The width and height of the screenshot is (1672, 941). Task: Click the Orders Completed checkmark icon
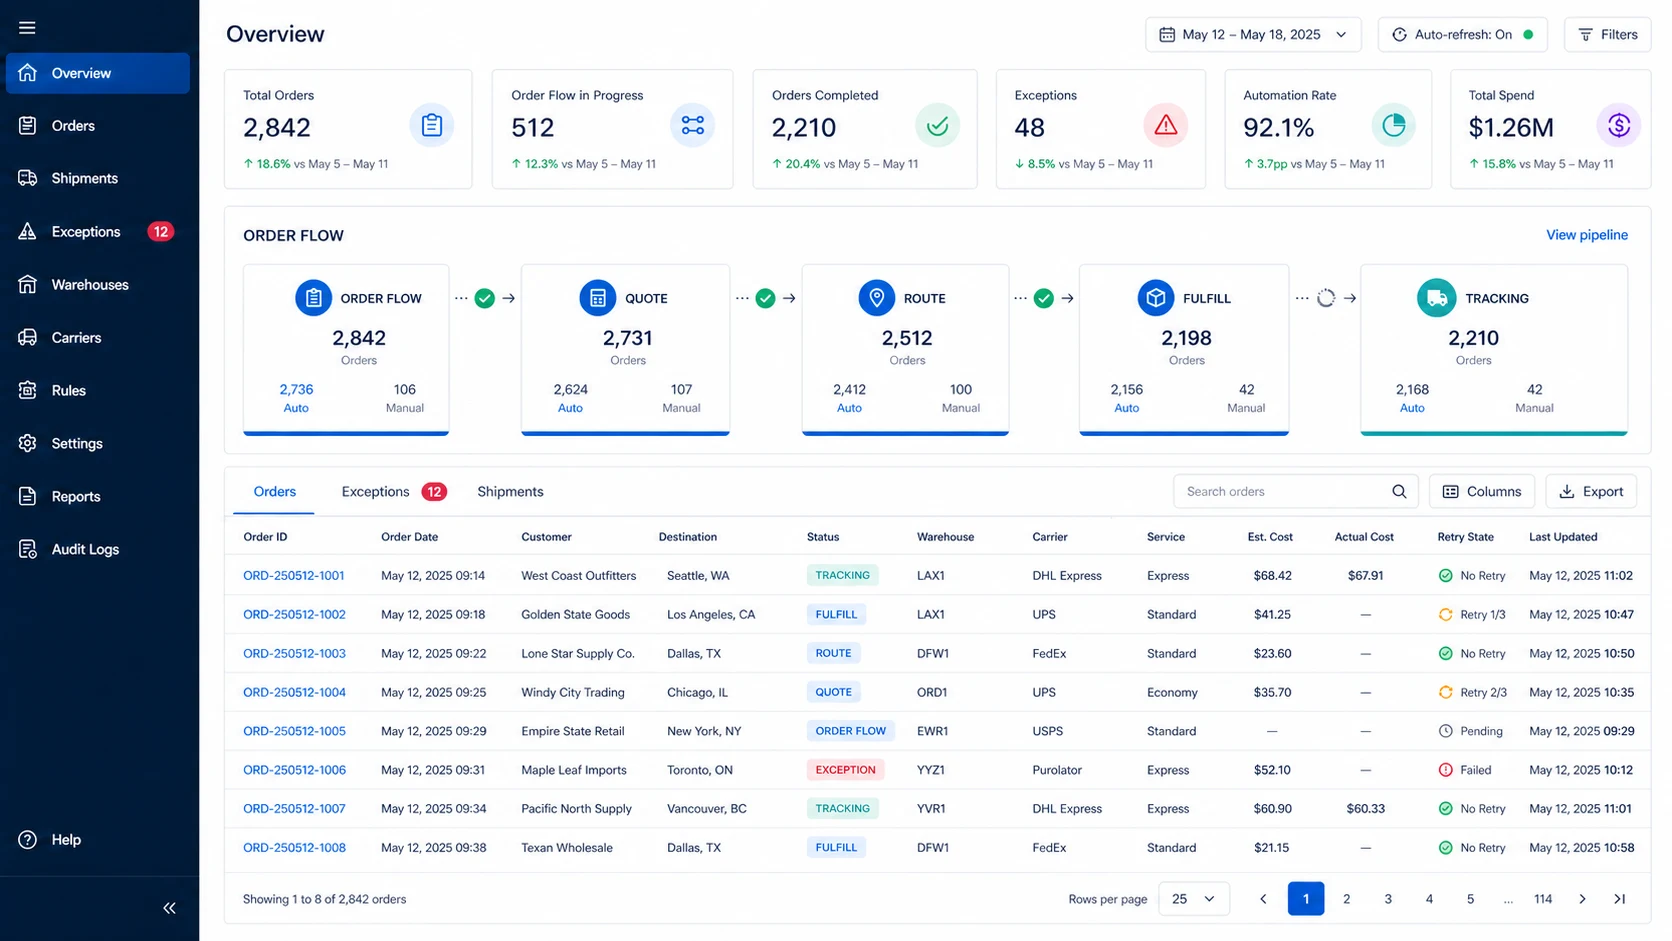(x=937, y=126)
